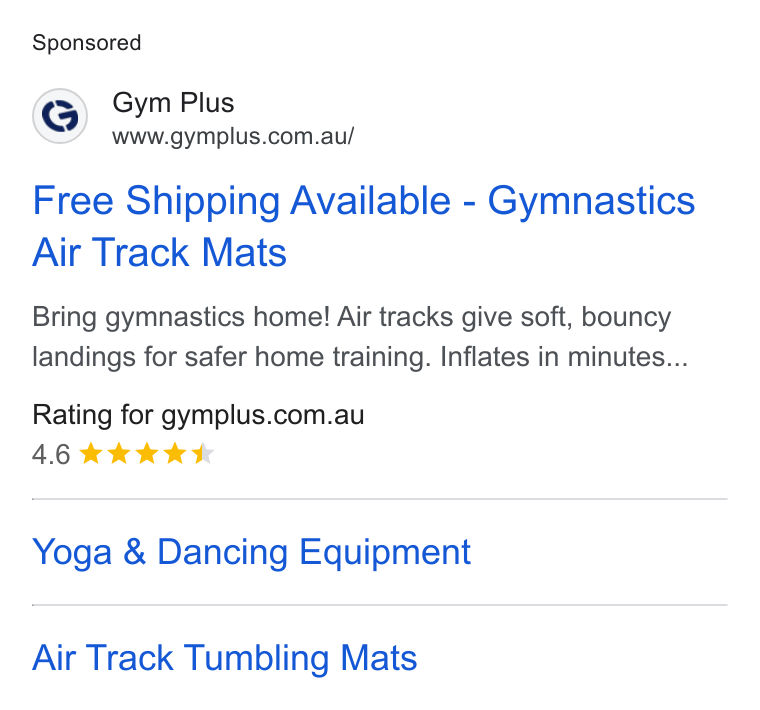The width and height of the screenshot is (760, 710).
Task: Click the Gym Plus advertiser name
Action: click(x=173, y=103)
